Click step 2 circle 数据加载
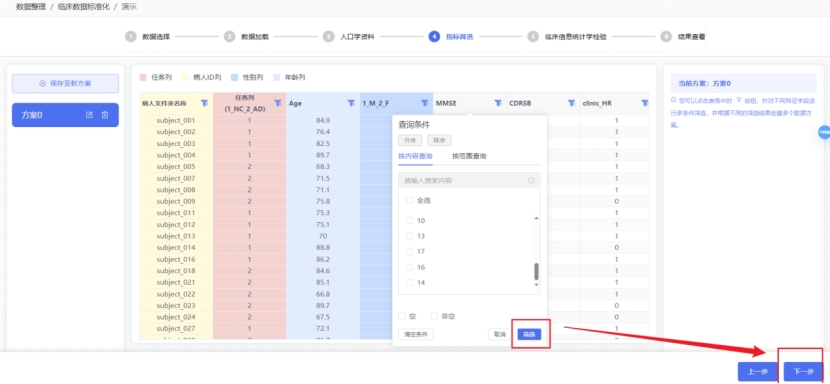Screen dimensions: 830x384 229,37
